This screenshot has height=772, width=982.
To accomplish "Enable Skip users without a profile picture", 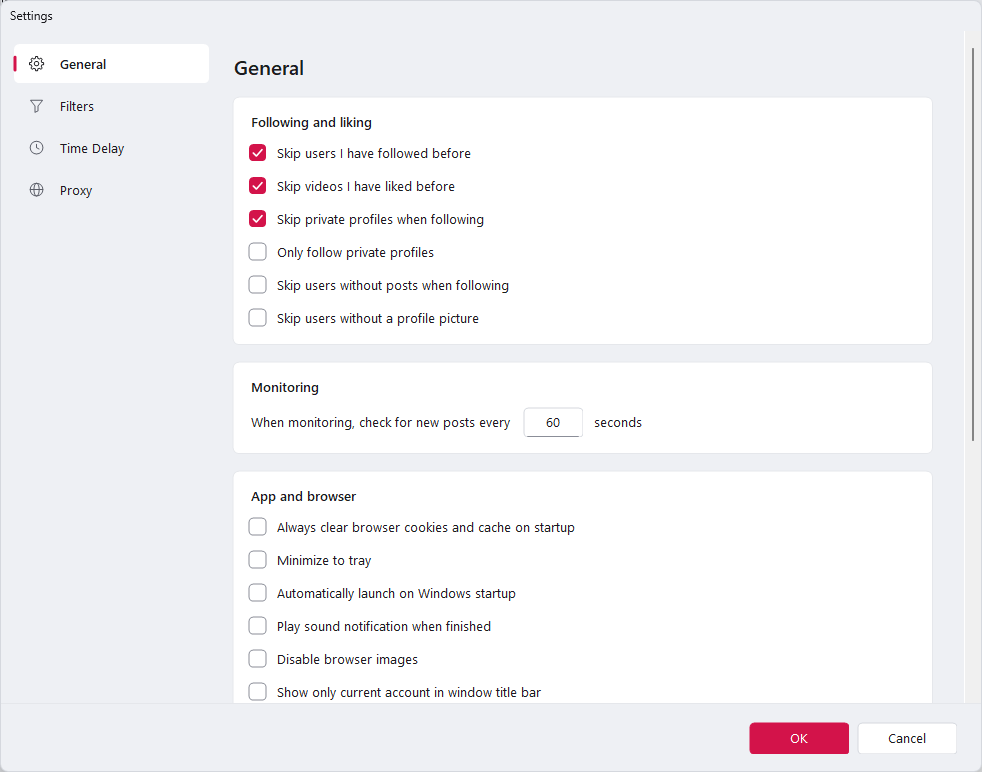I will [257, 318].
